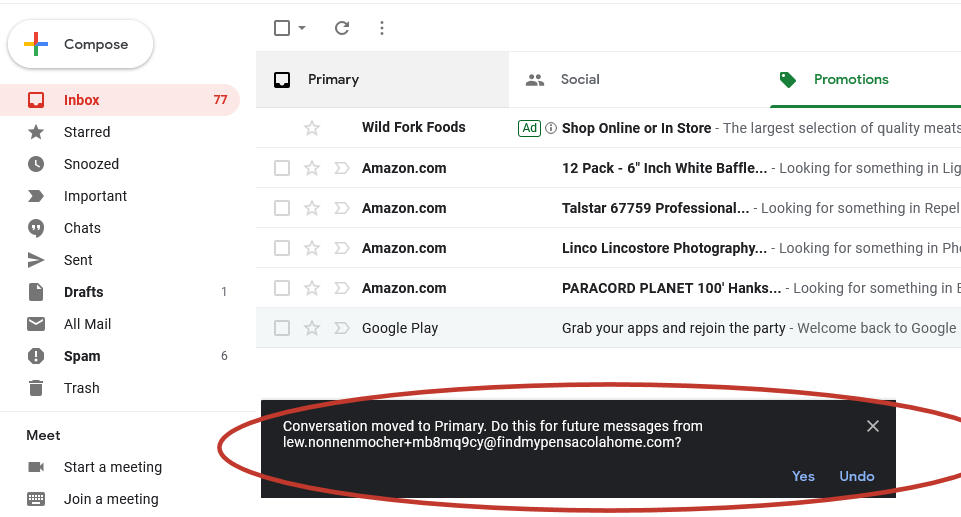The width and height of the screenshot is (961, 517).
Task: Mark PARACORD PLANET email as important
Action: (x=341, y=287)
